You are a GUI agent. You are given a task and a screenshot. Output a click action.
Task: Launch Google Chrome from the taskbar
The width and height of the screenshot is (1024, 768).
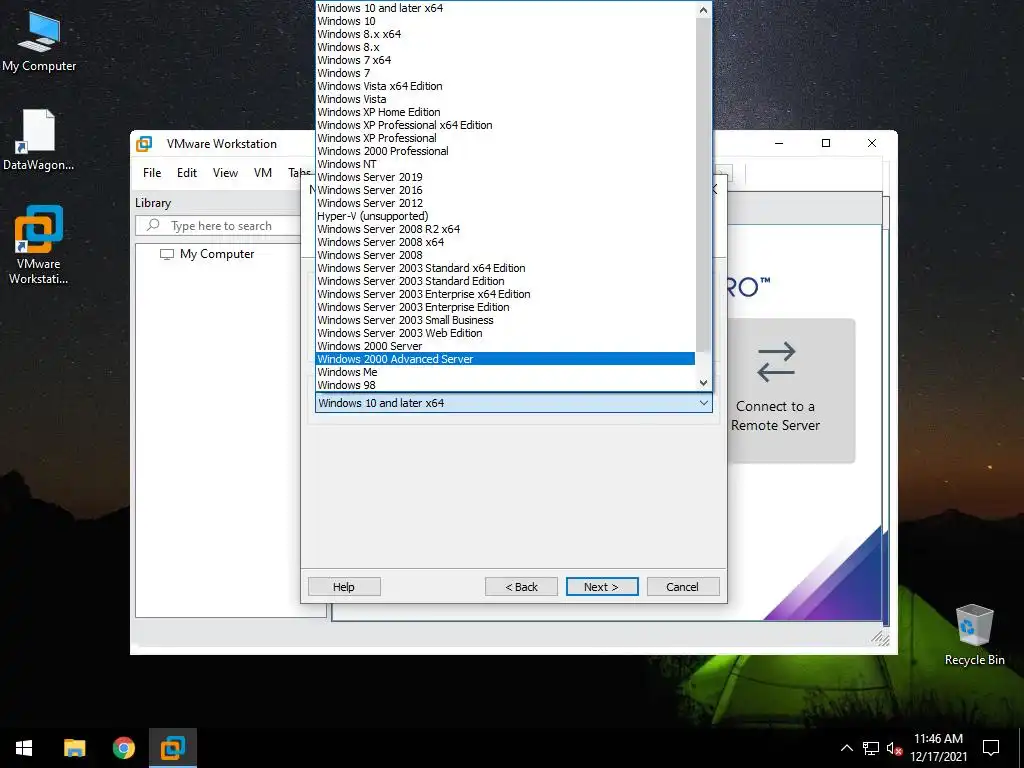[123, 748]
